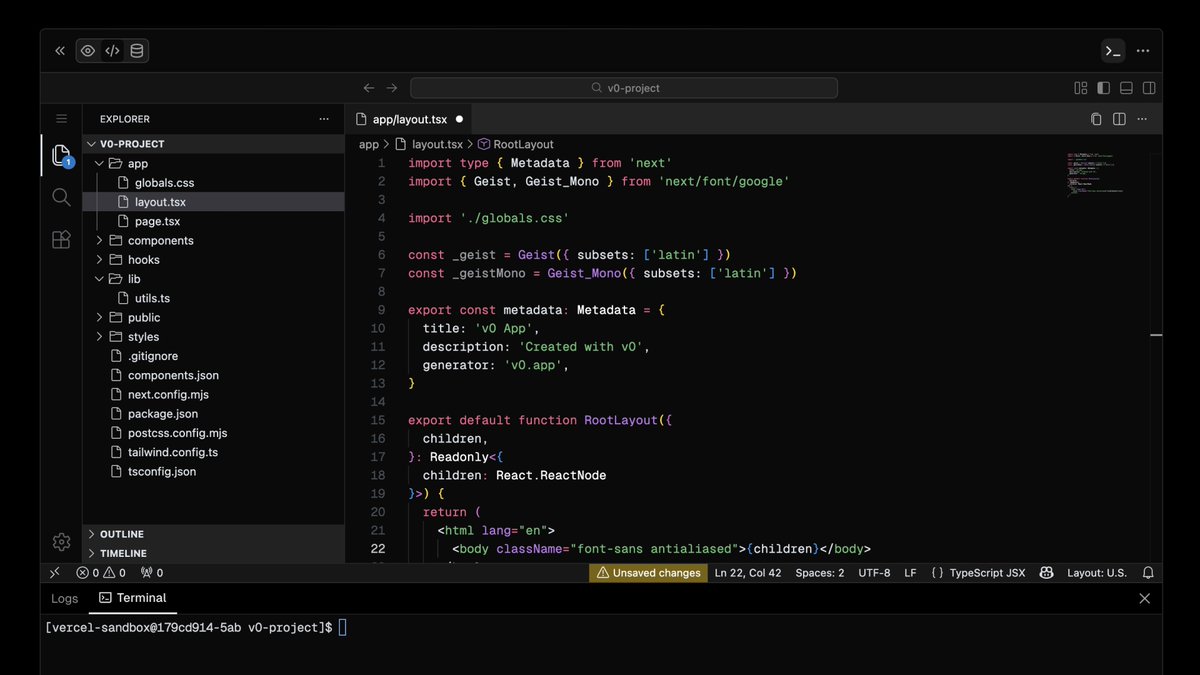Collapse the lib folder
Screen dimensions: 1200x675
214,279
